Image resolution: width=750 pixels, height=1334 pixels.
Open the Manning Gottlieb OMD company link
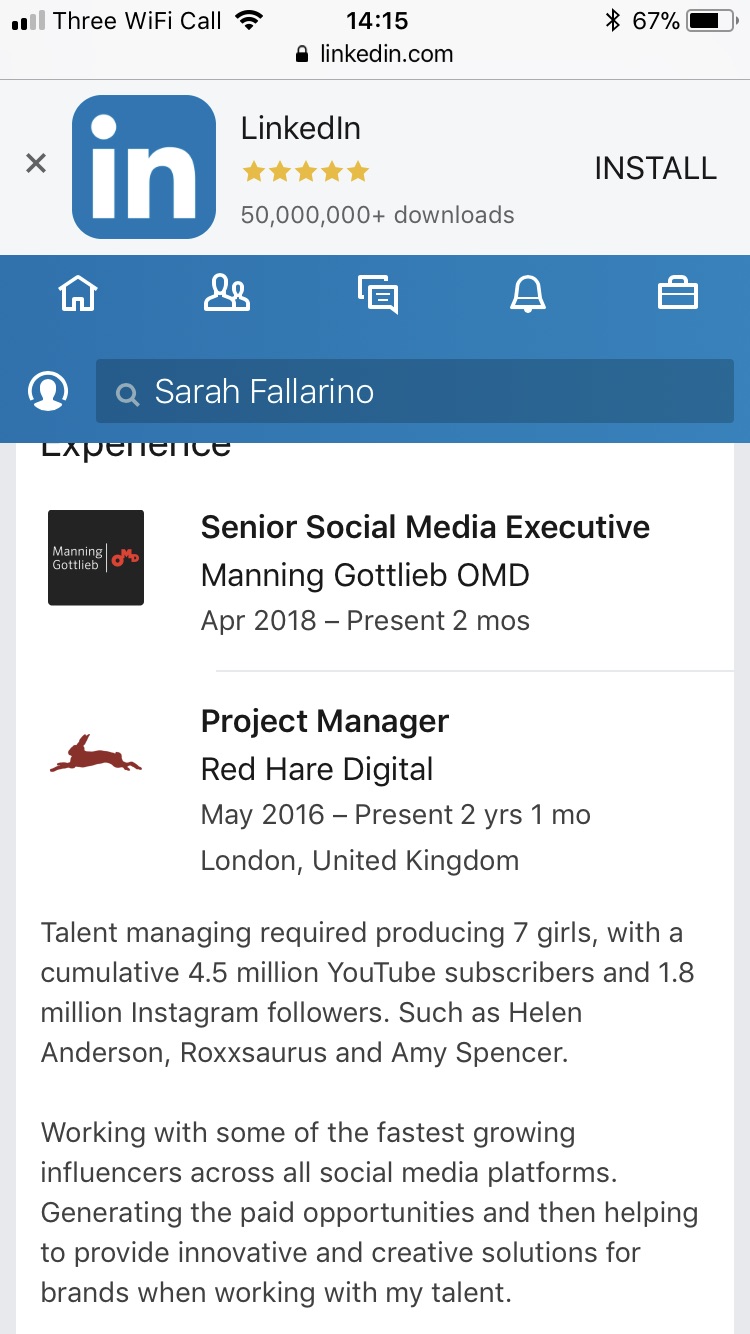pyautogui.click(x=365, y=575)
